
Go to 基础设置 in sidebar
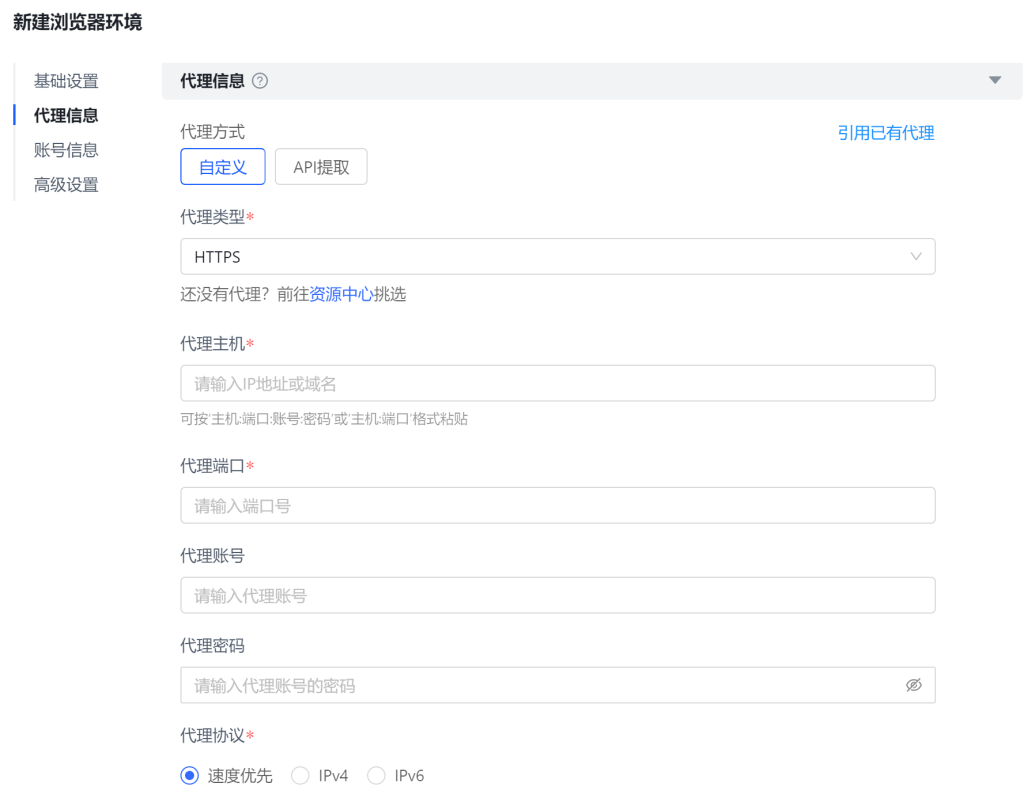click(66, 81)
